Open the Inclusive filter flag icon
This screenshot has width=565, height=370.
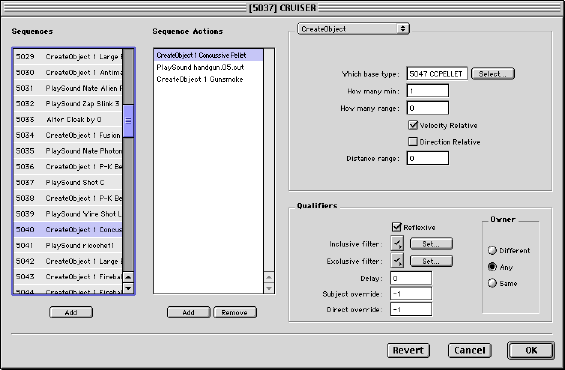pos(397,244)
